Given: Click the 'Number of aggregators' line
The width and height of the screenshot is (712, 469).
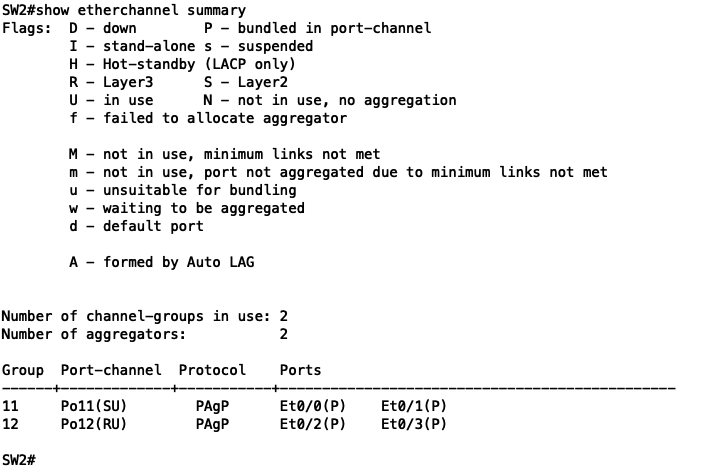Looking at the screenshot, I should click(144, 334).
